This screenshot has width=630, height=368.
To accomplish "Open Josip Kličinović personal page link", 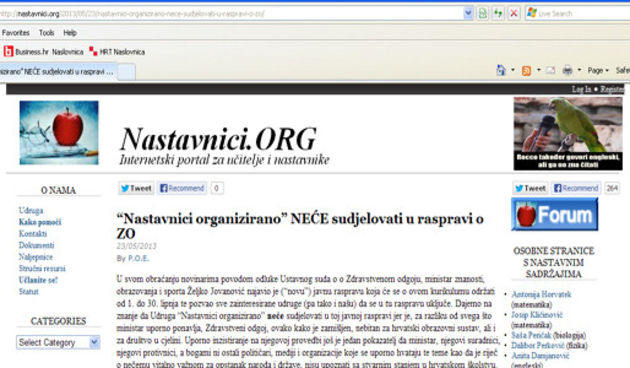I will [x=537, y=315].
